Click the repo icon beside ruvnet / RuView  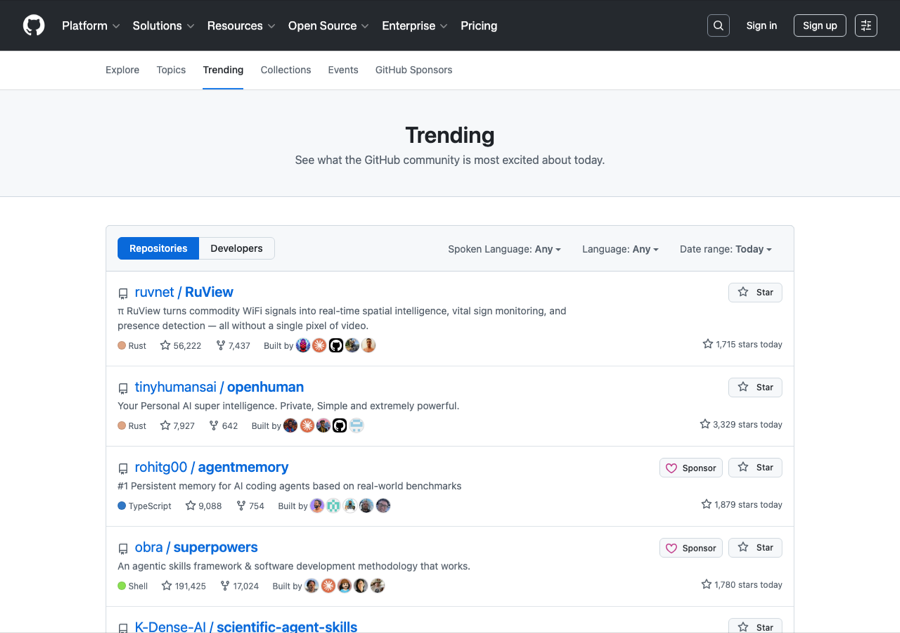[x=123, y=294]
